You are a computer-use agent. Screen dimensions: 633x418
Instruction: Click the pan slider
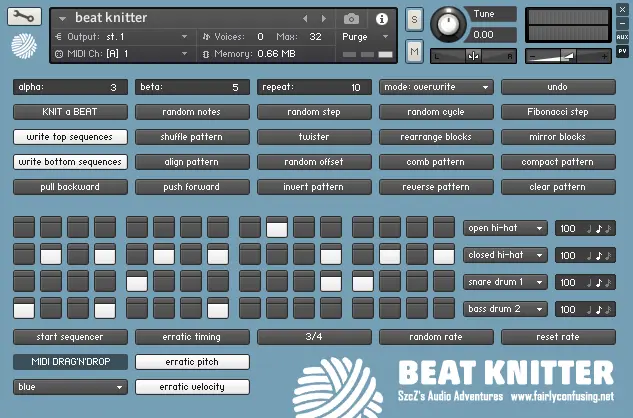(473, 56)
